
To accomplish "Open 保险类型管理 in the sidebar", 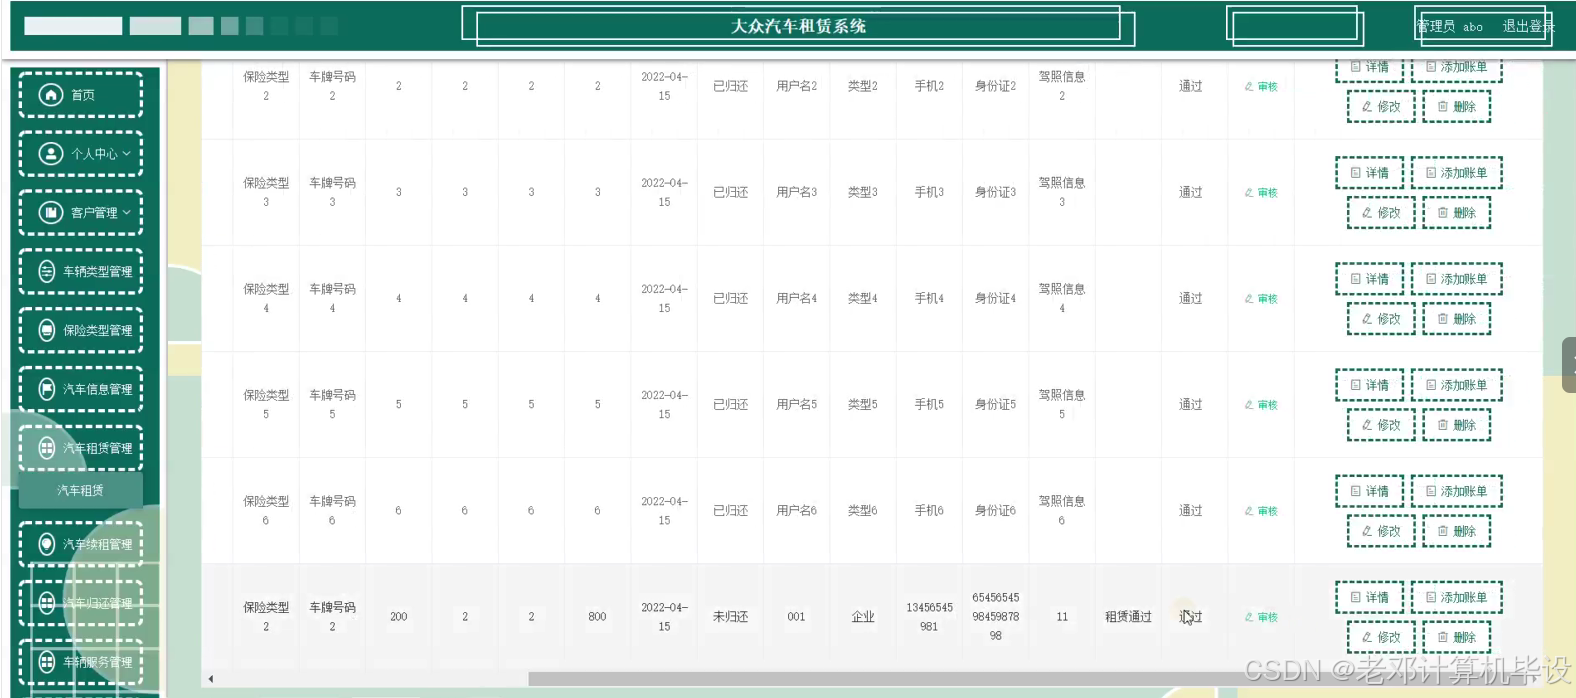I will (x=80, y=331).
